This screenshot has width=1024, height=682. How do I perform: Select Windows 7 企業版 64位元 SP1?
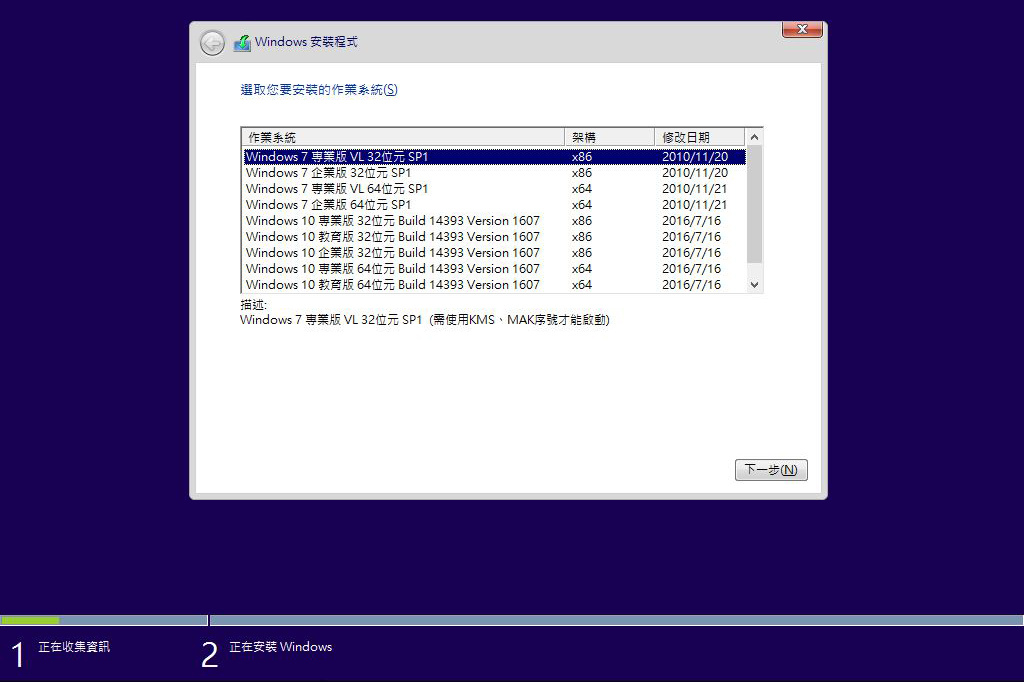[494, 205]
